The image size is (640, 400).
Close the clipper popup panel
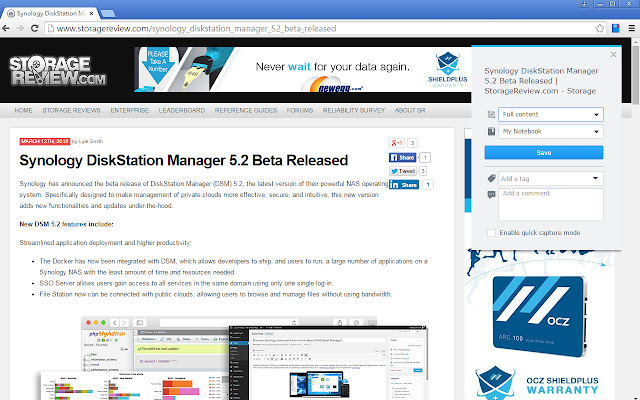tap(612, 55)
